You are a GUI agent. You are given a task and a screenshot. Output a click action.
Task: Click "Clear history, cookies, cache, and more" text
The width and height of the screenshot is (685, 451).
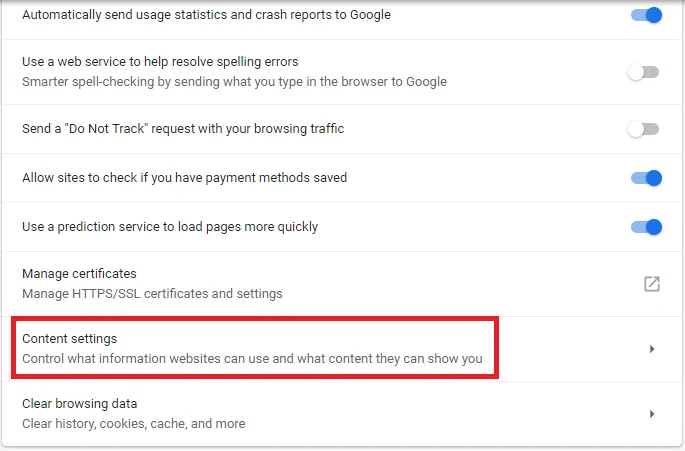(133, 423)
